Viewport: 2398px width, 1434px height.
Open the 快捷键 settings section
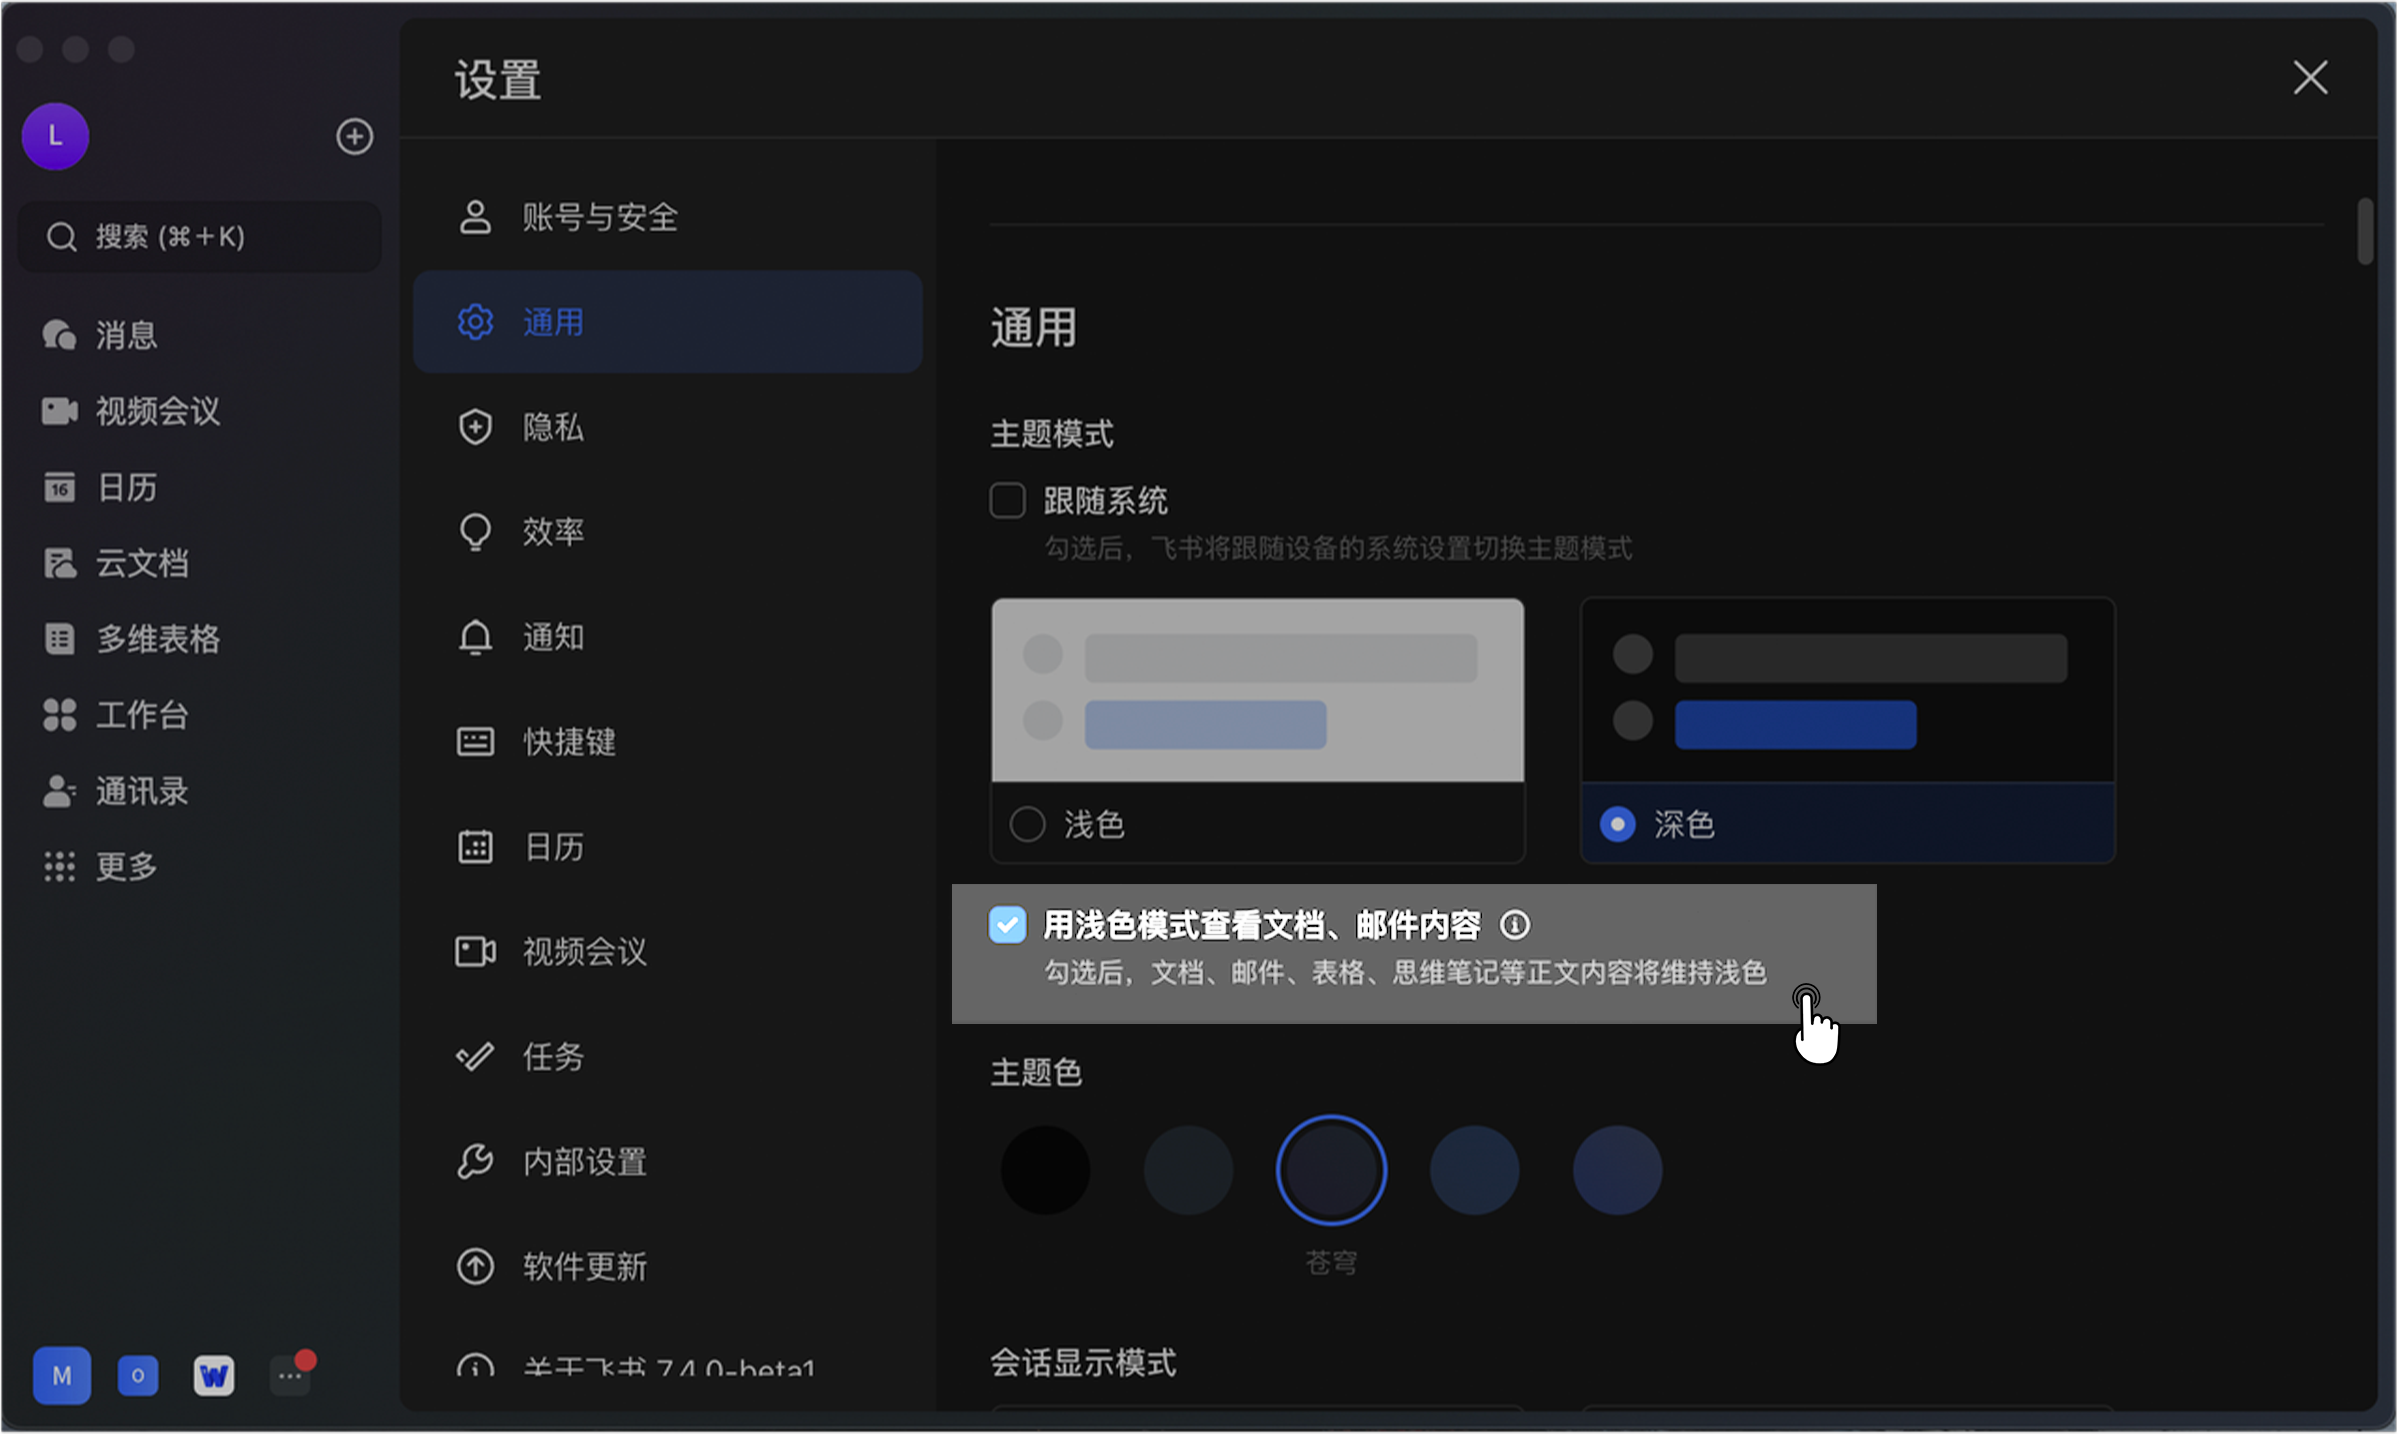click(x=569, y=742)
